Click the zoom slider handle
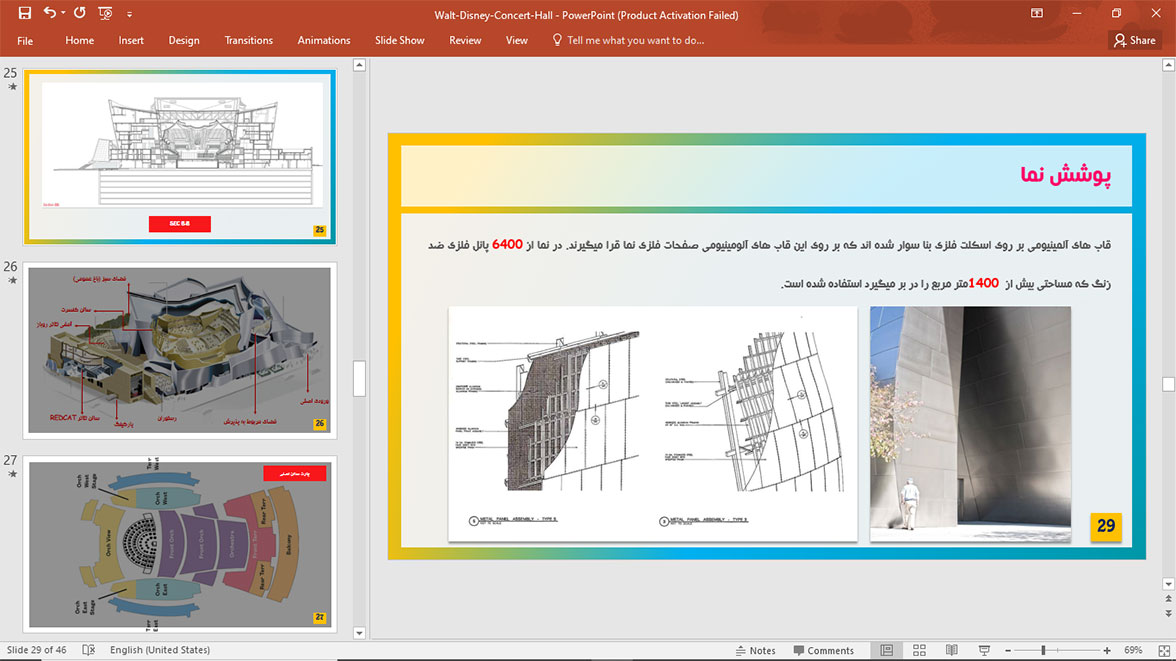Image resolution: width=1176 pixels, height=661 pixels. [1043, 650]
